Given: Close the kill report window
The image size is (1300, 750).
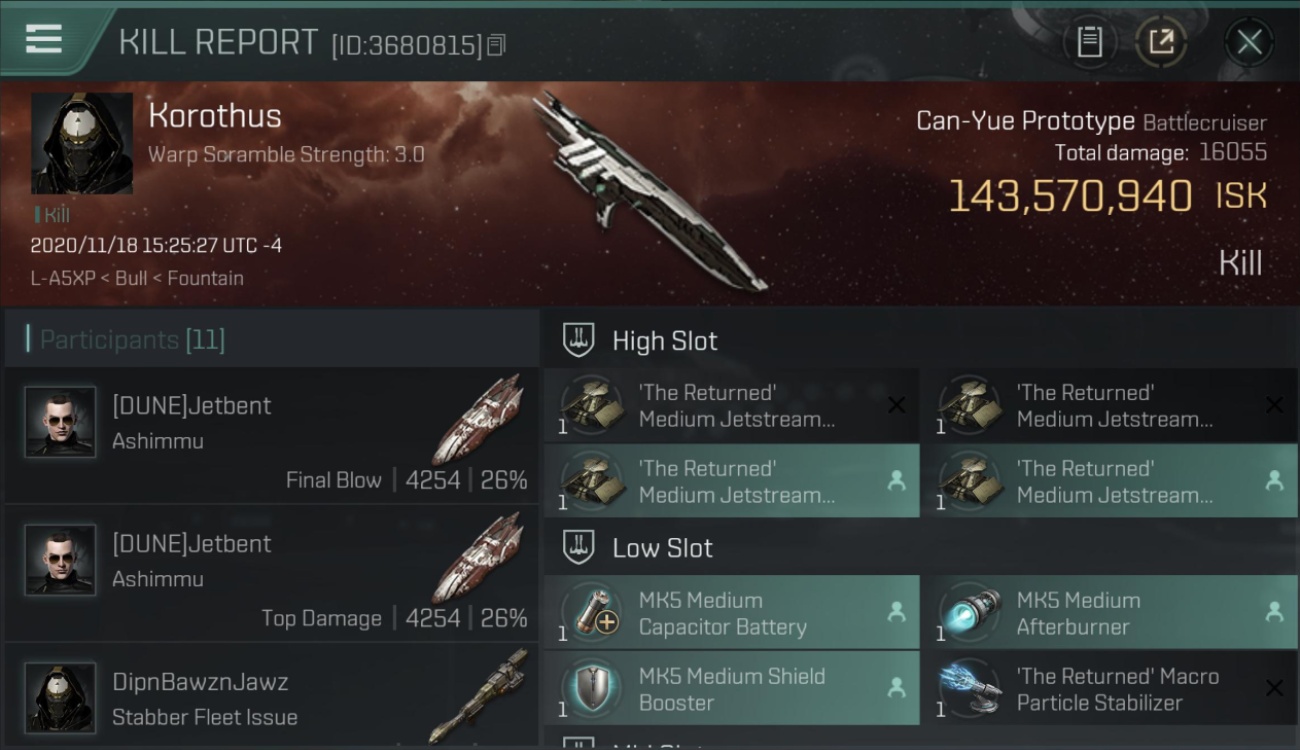Looking at the screenshot, I should 1249,42.
